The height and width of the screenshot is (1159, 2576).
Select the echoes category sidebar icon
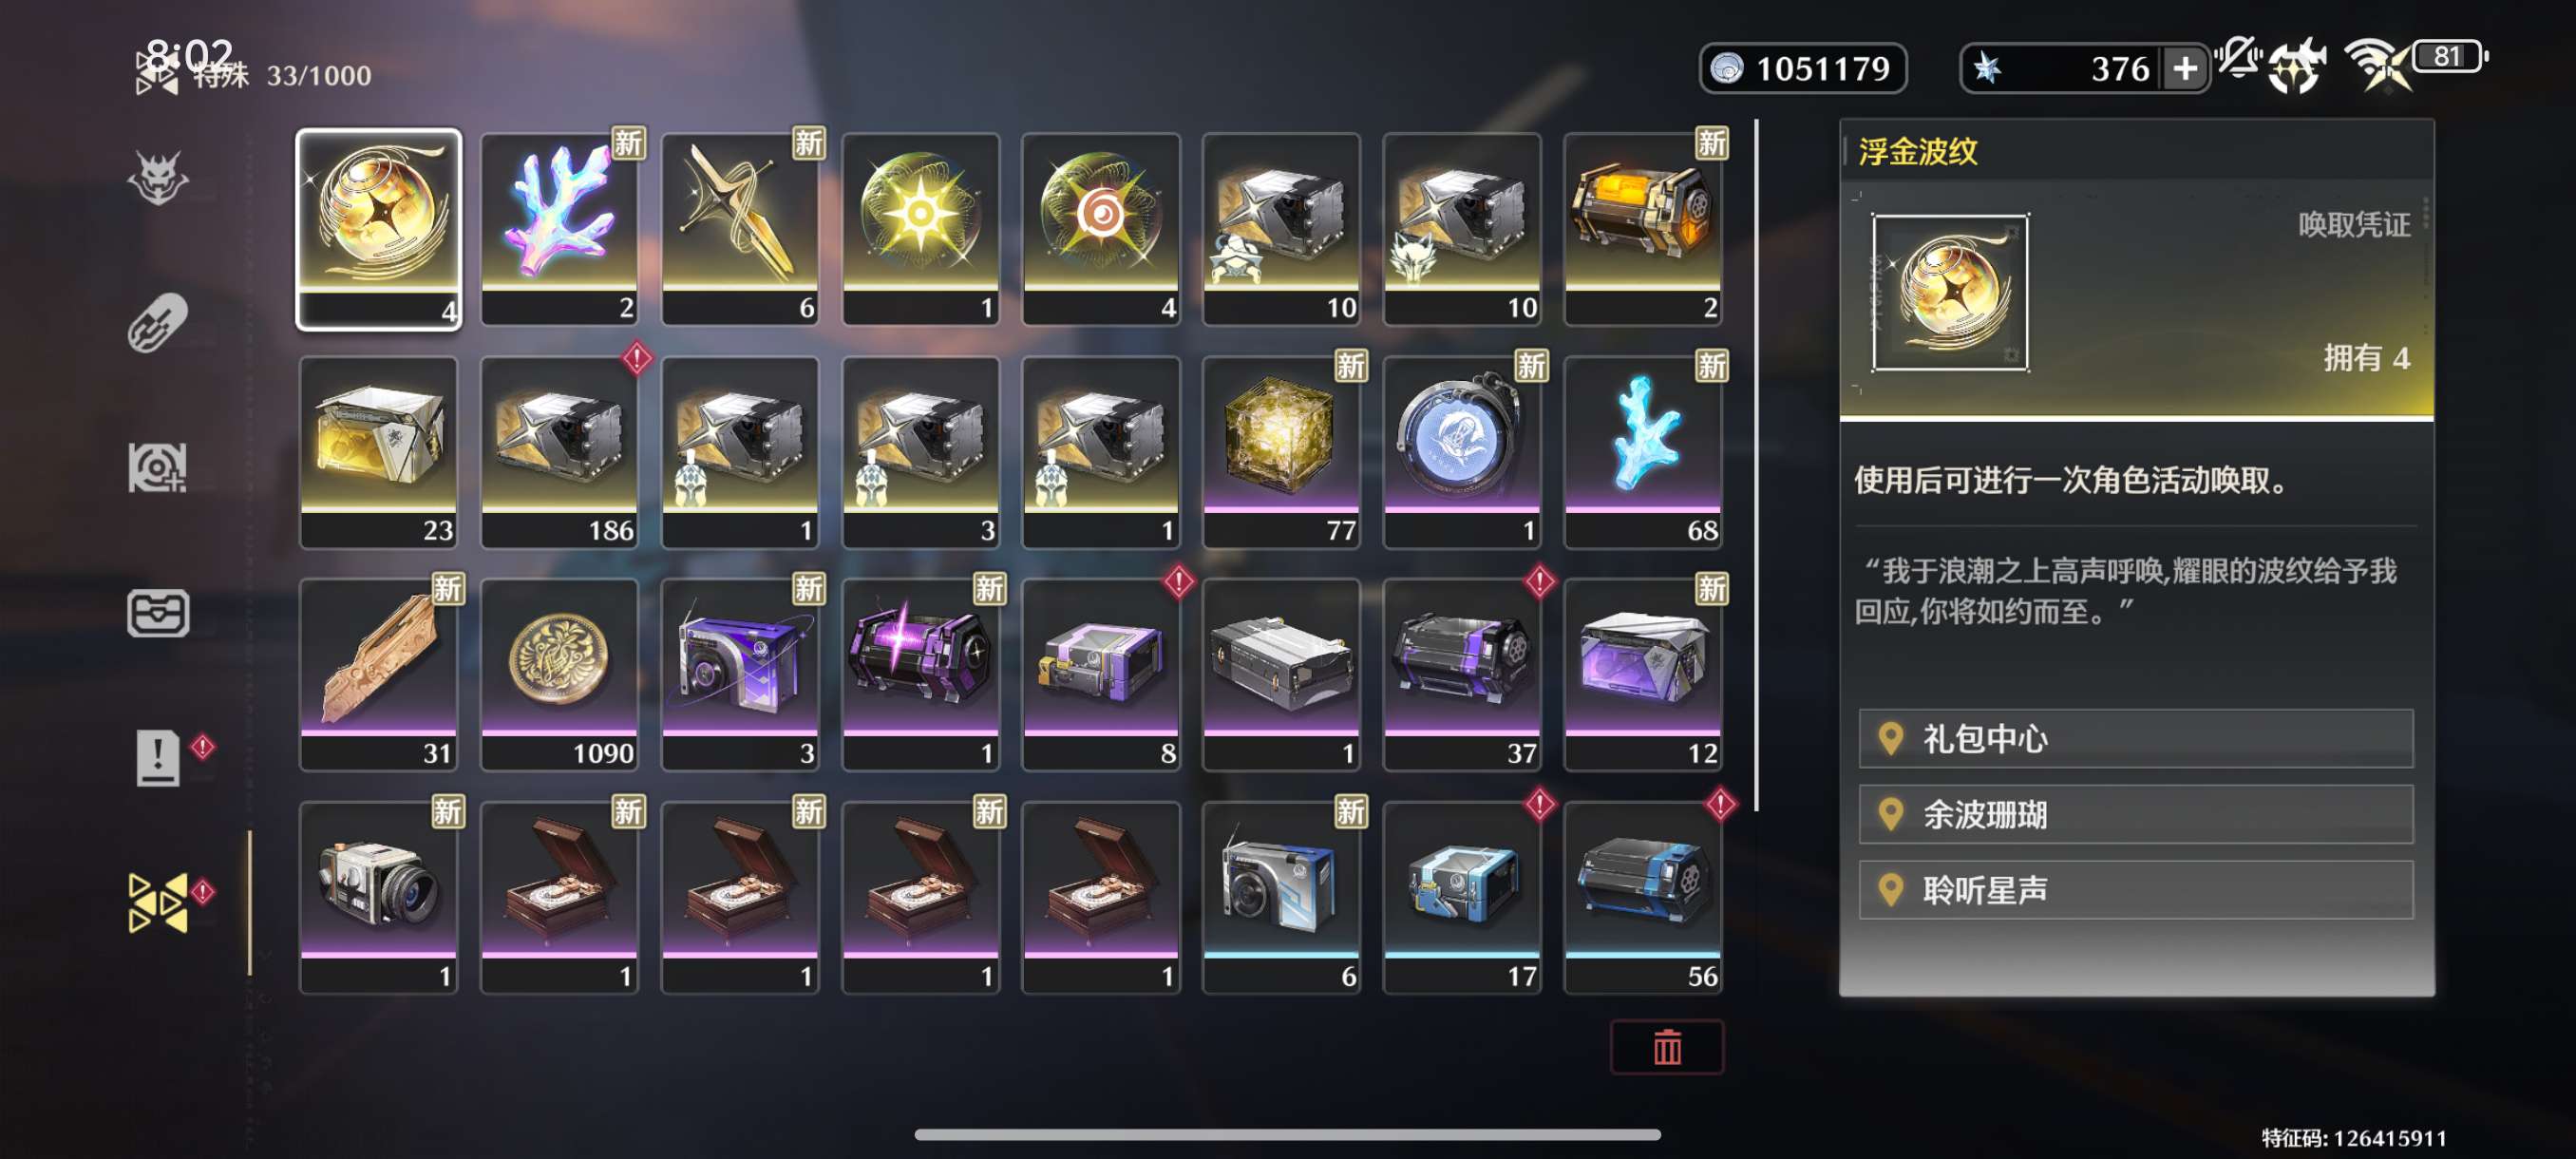[x=158, y=468]
